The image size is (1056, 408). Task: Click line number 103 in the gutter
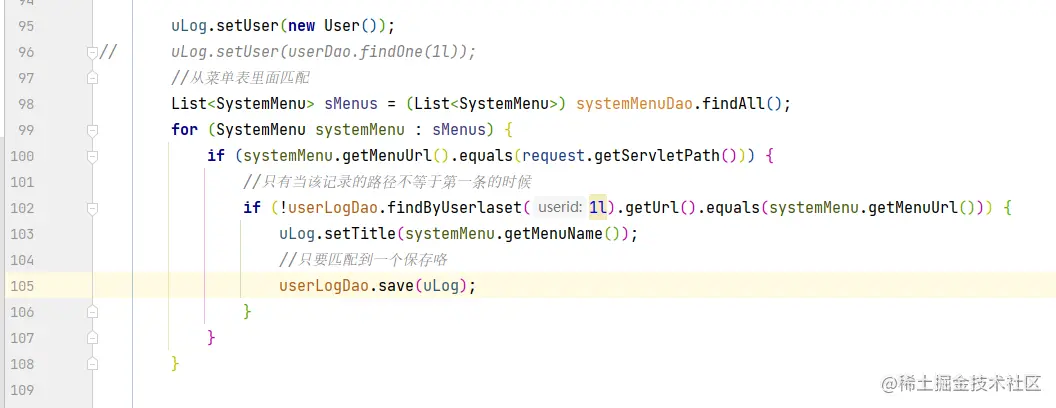click(22, 234)
